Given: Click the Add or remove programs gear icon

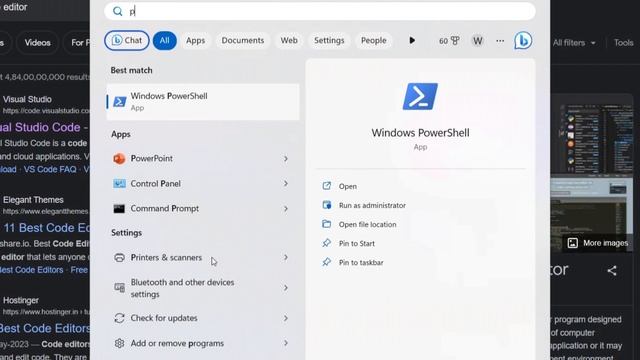Looking at the screenshot, I should pos(119,343).
